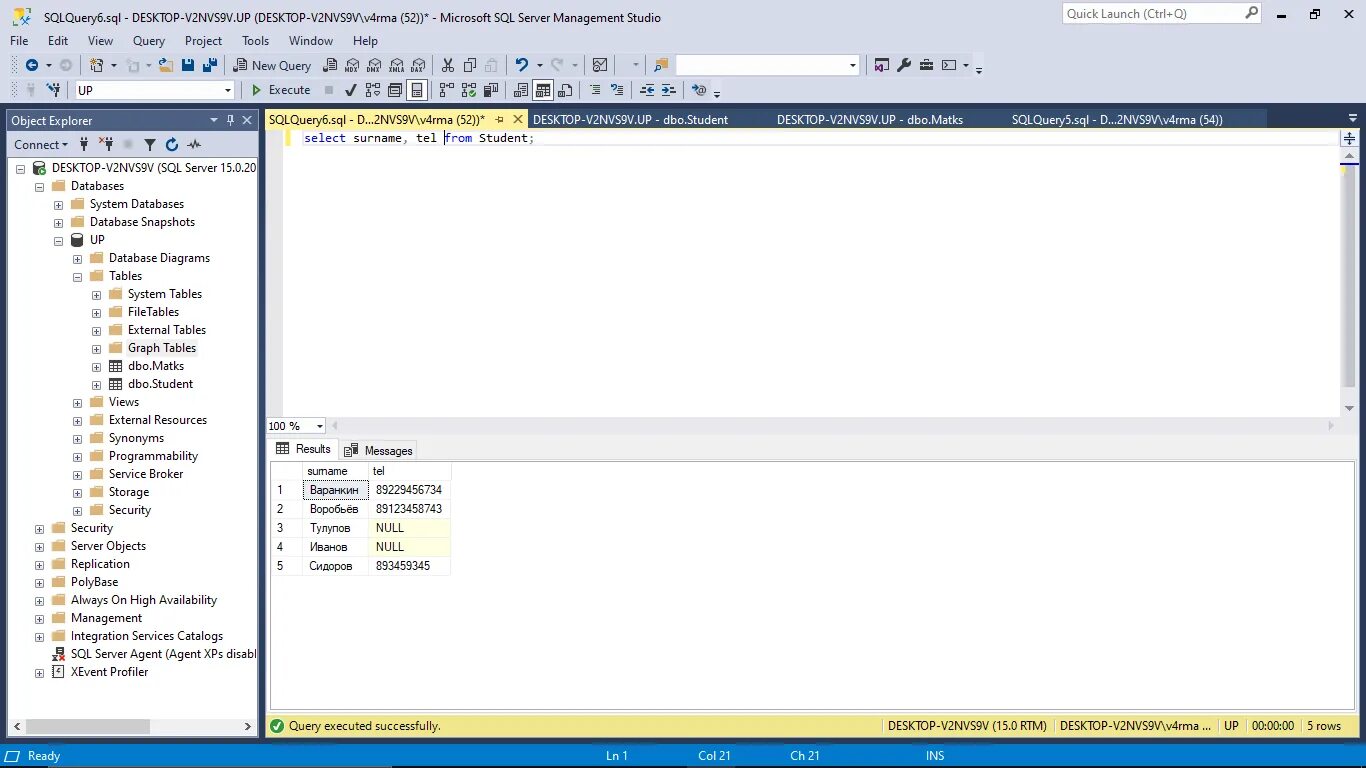
Task: Open the Connect dropdown in Object Explorer
Action: click(41, 144)
